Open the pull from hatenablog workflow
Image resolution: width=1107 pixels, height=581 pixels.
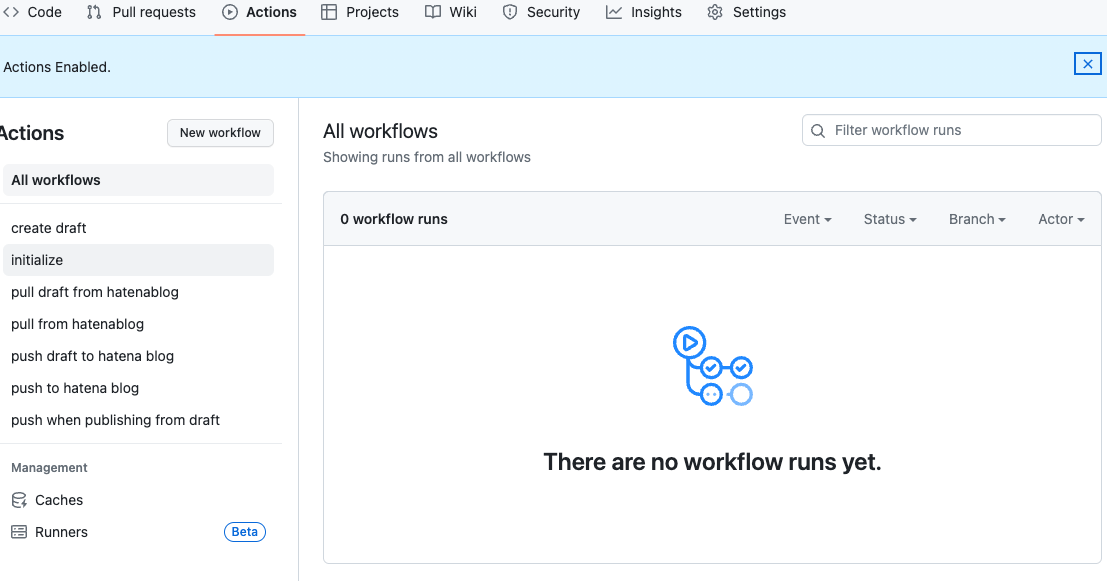(x=138, y=324)
